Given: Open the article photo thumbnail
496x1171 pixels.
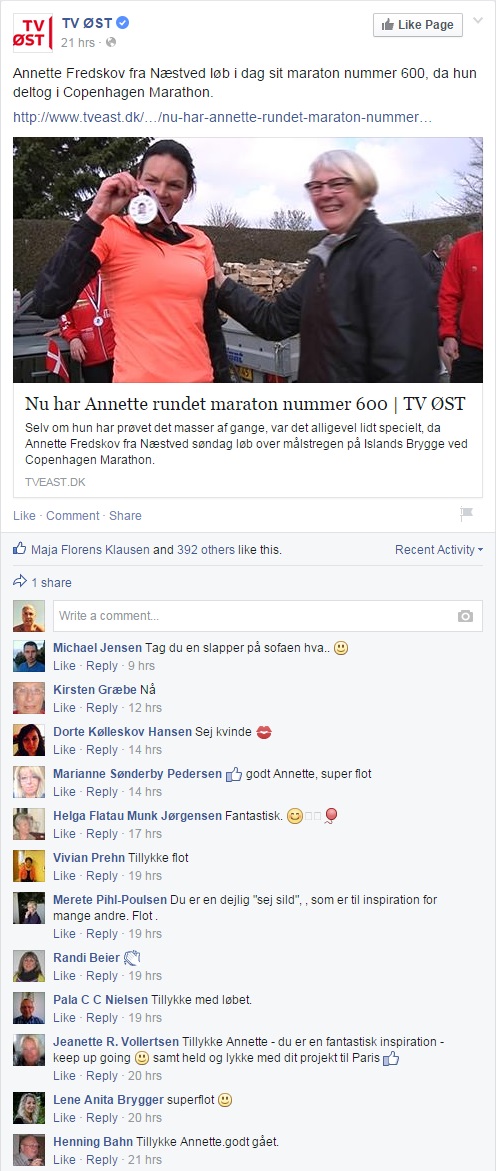Looking at the screenshot, I should pyautogui.click(x=248, y=260).
